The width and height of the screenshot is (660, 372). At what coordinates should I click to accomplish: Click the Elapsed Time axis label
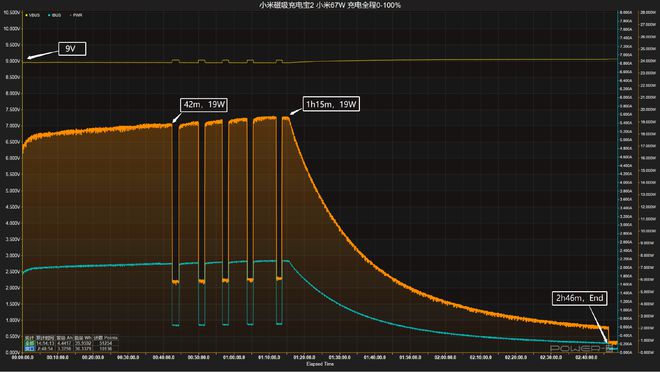[320, 364]
